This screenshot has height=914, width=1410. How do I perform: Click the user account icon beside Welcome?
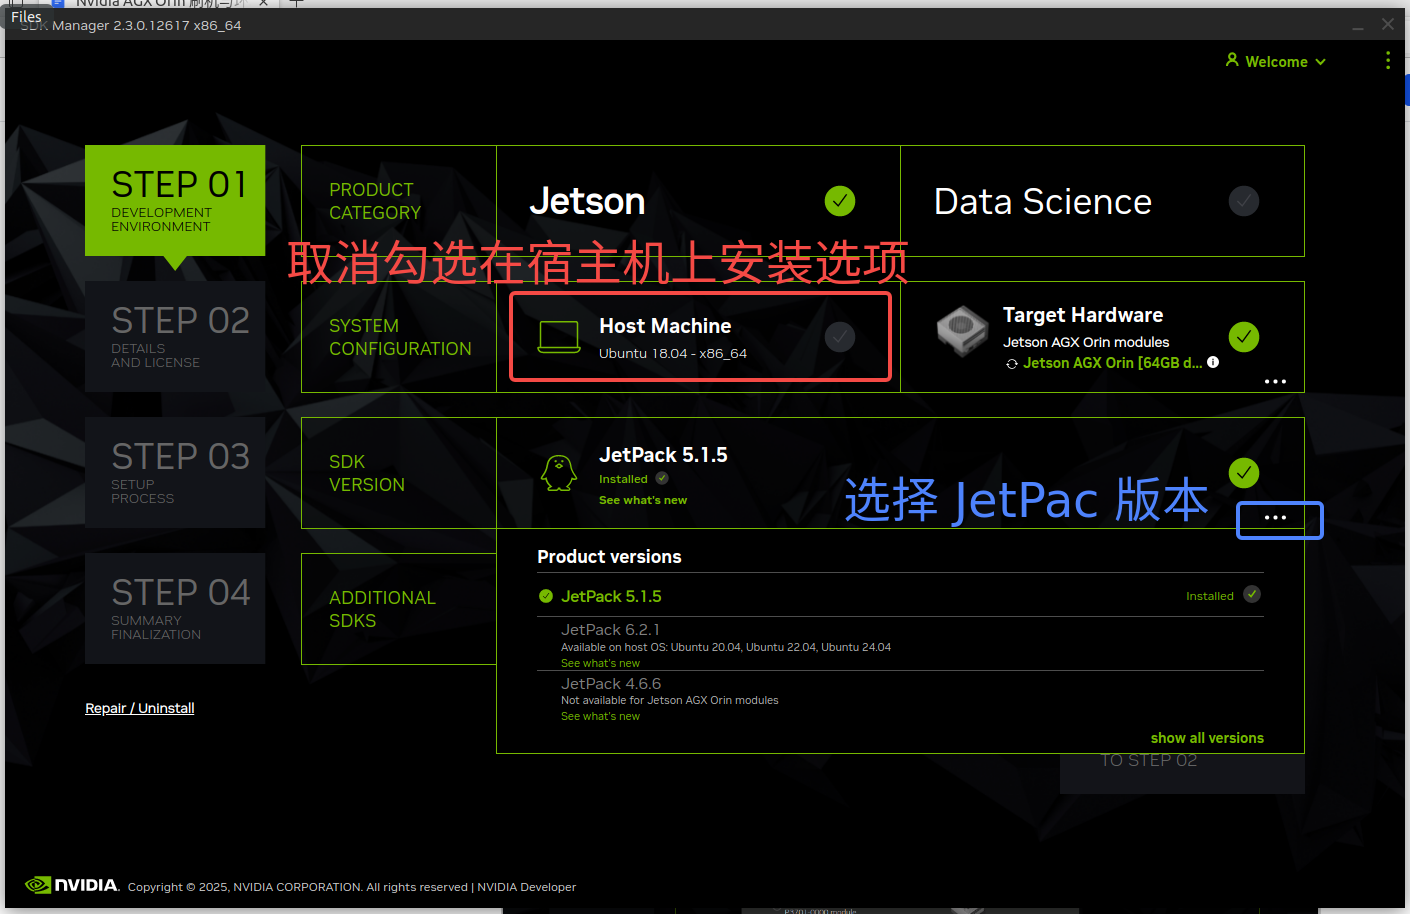(1232, 60)
